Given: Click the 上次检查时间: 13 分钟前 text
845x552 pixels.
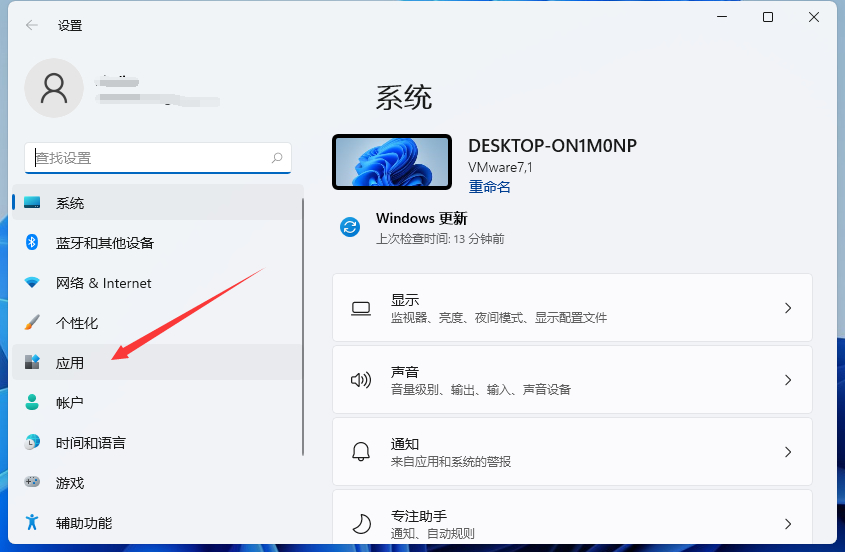Looking at the screenshot, I should tap(440, 239).
